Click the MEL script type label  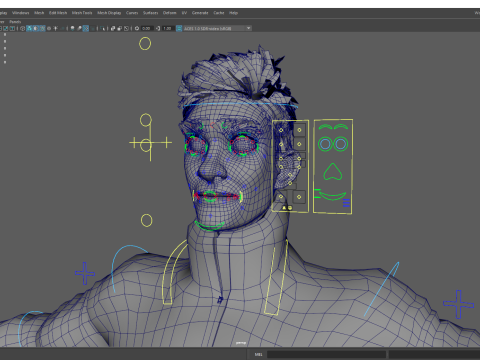pos(258,354)
